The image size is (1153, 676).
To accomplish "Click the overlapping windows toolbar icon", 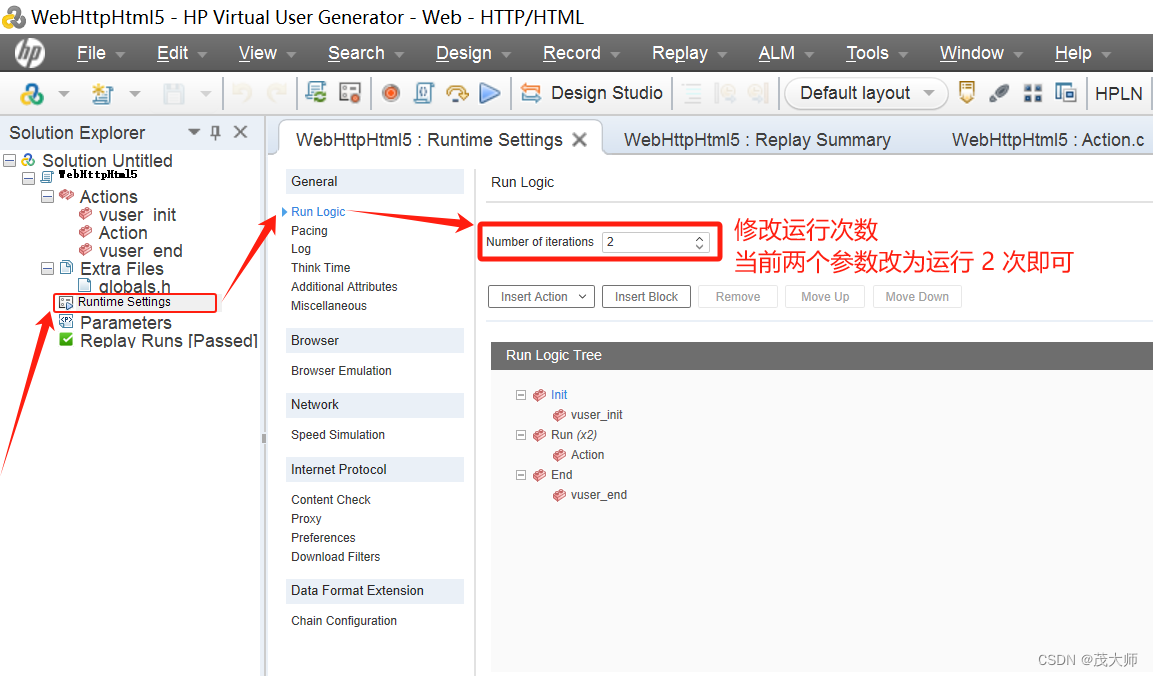I will pyautogui.click(x=1065, y=93).
